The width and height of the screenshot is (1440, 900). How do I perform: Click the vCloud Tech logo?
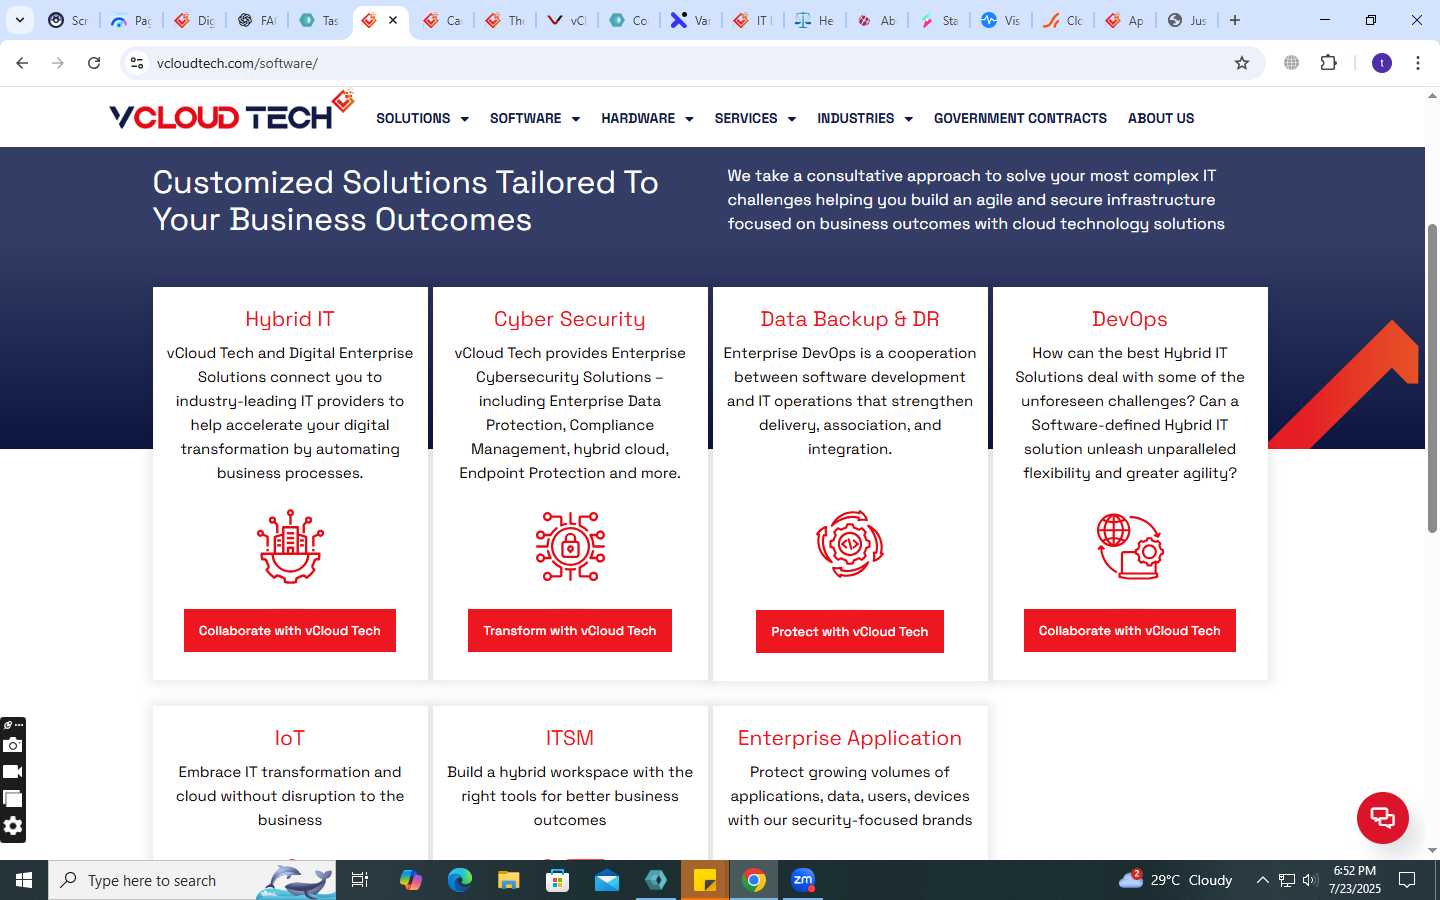click(232, 112)
